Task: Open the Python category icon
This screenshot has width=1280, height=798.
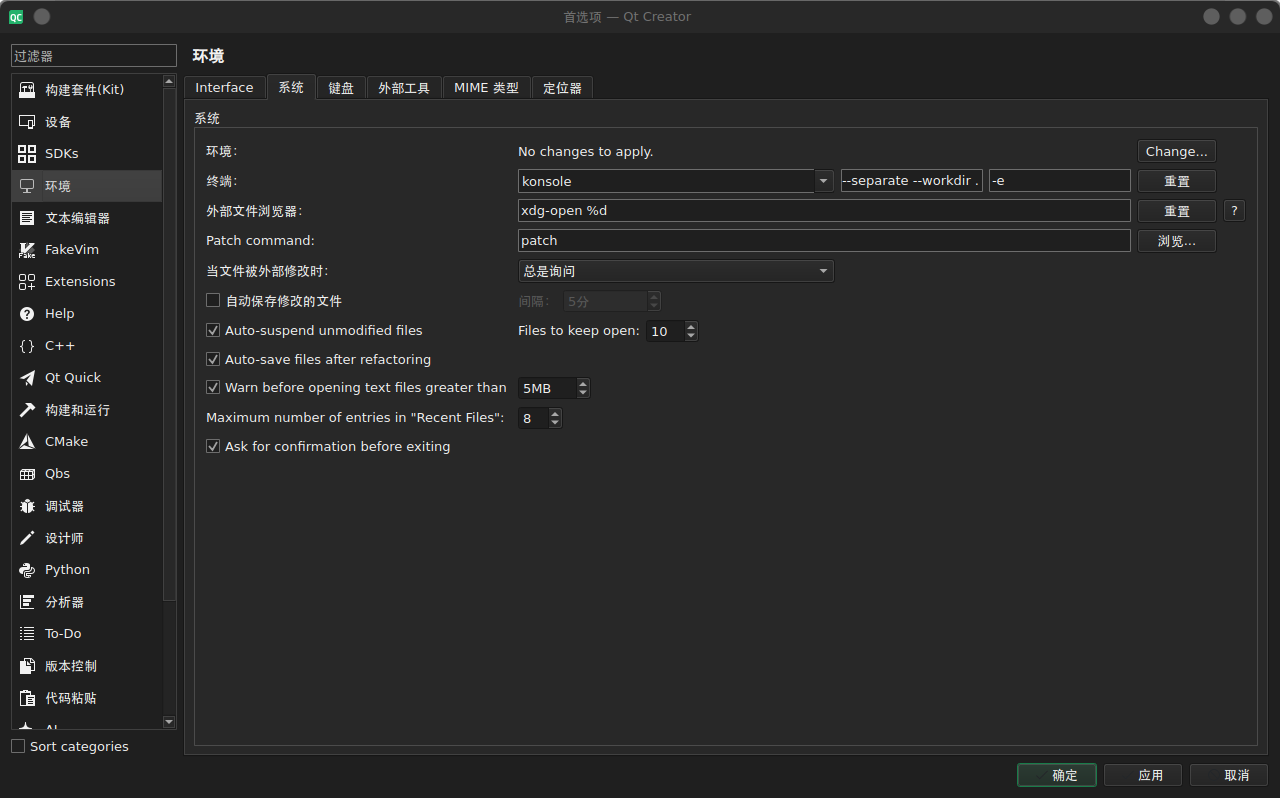Action: (27, 570)
